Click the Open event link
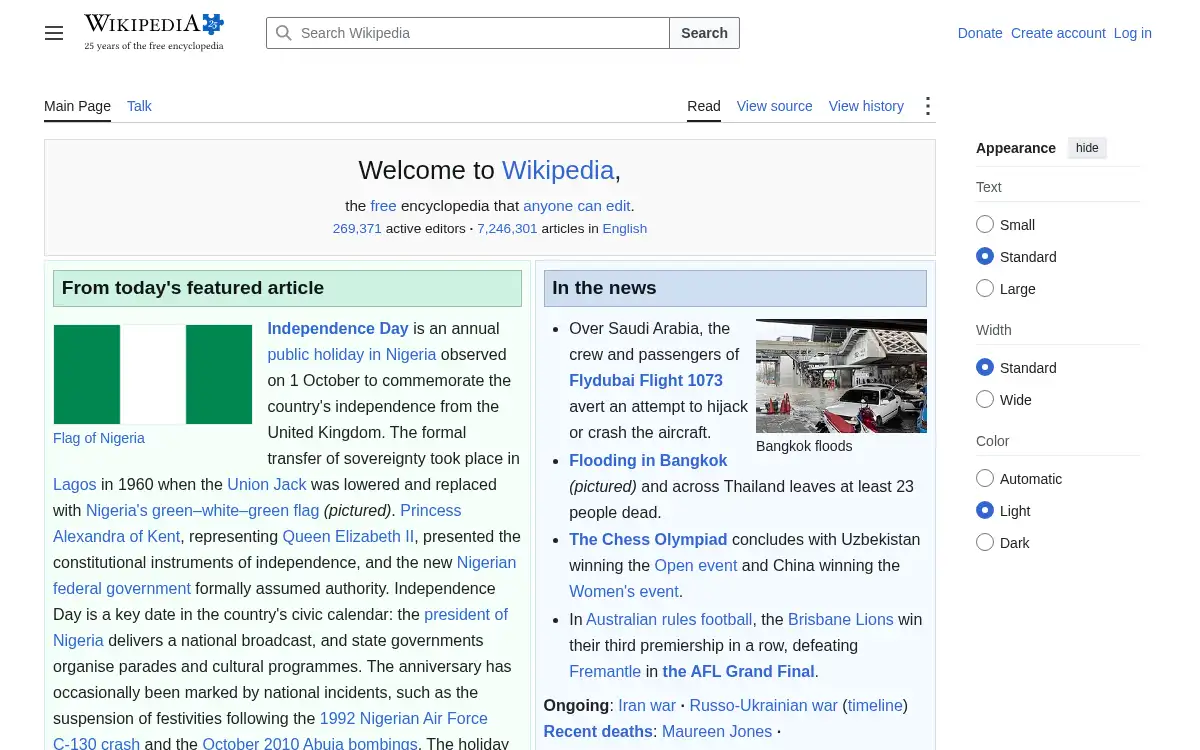The height and width of the screenshot is (750, 1200). 696,565
